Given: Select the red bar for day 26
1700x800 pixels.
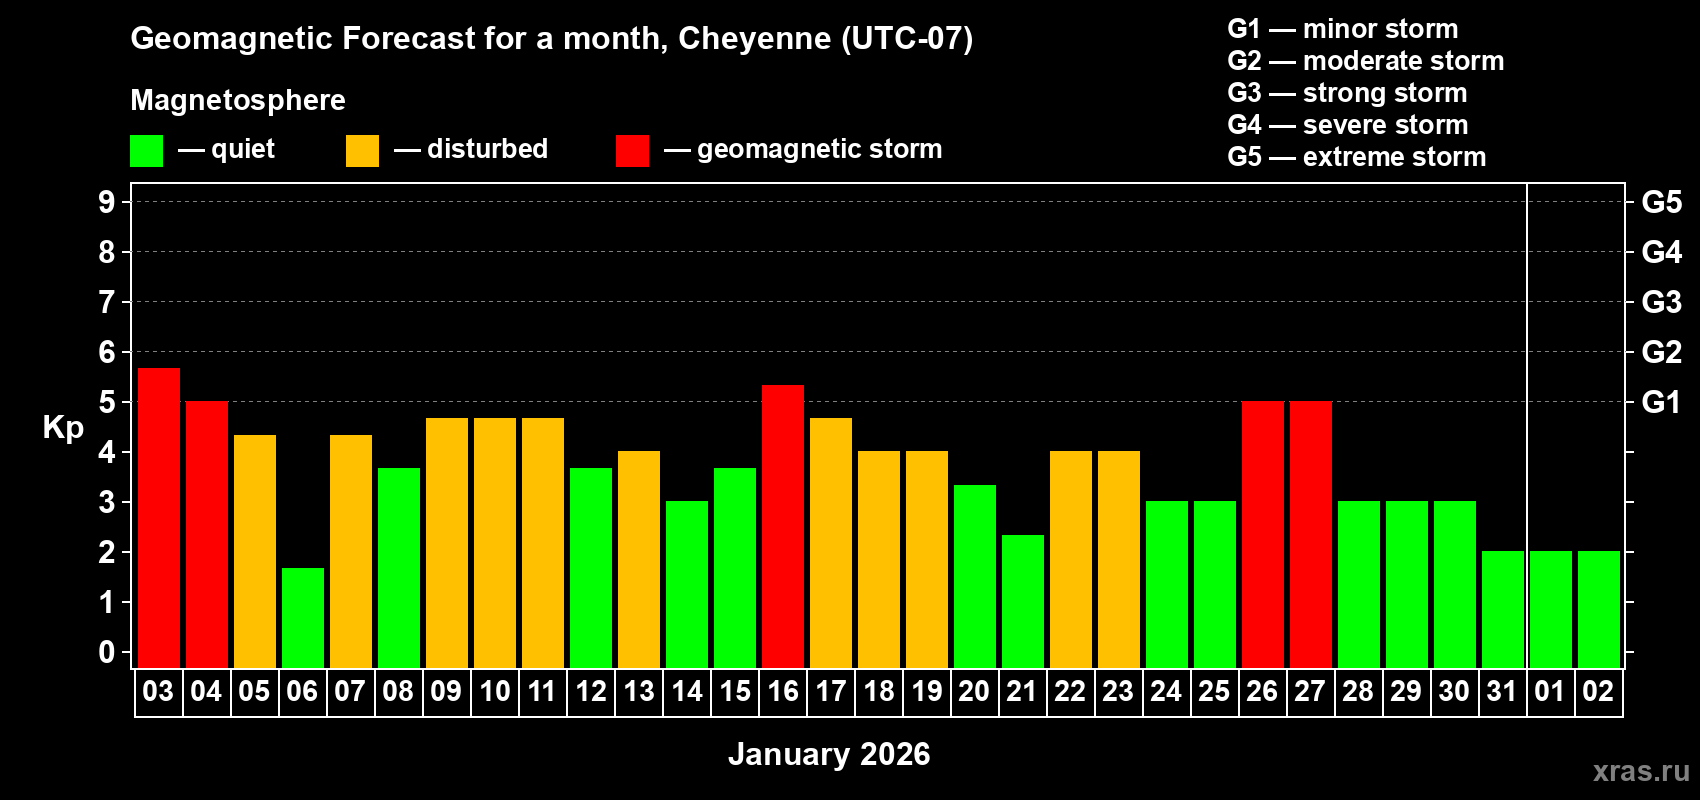Looking at the screenshot, I should [x=1263, y=535].
